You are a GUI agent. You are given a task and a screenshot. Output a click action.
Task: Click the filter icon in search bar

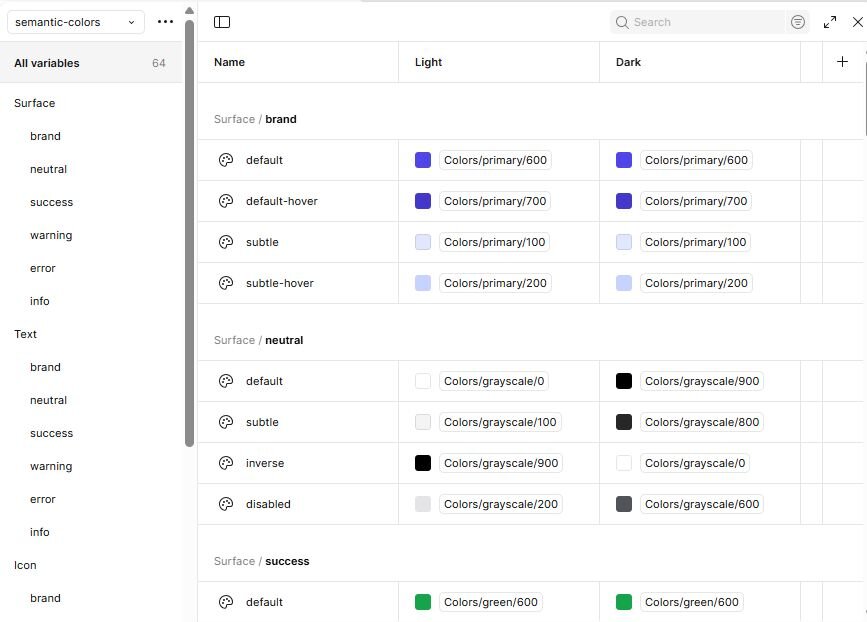point(797,22)
